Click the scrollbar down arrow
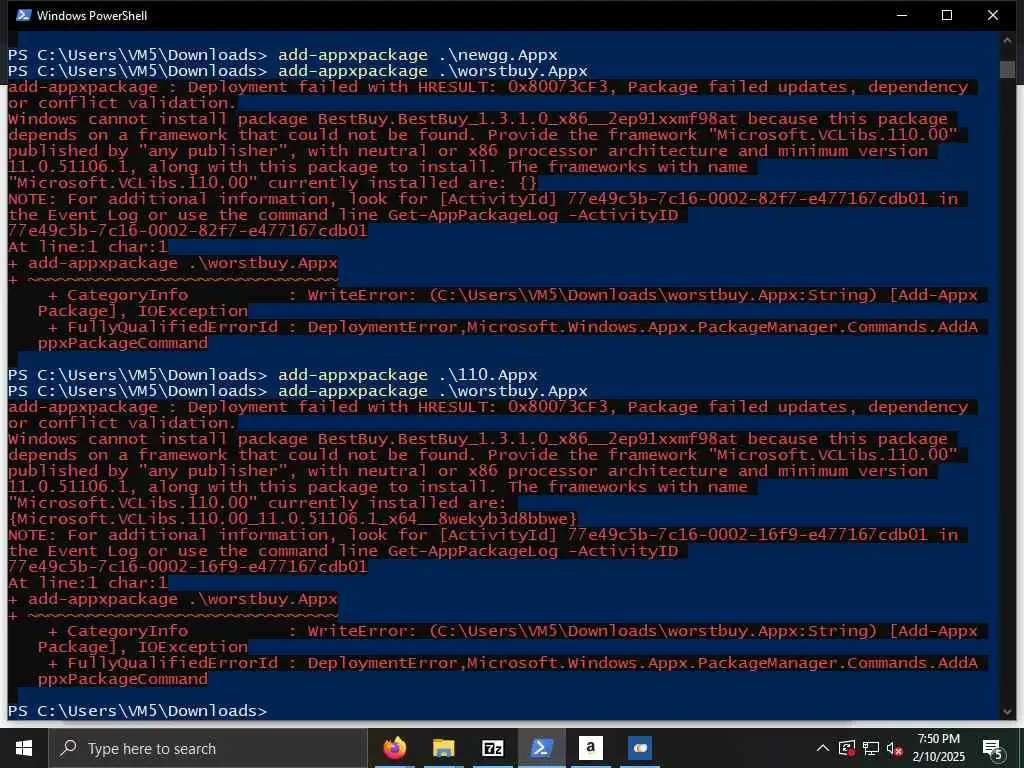 (1007, 712)
